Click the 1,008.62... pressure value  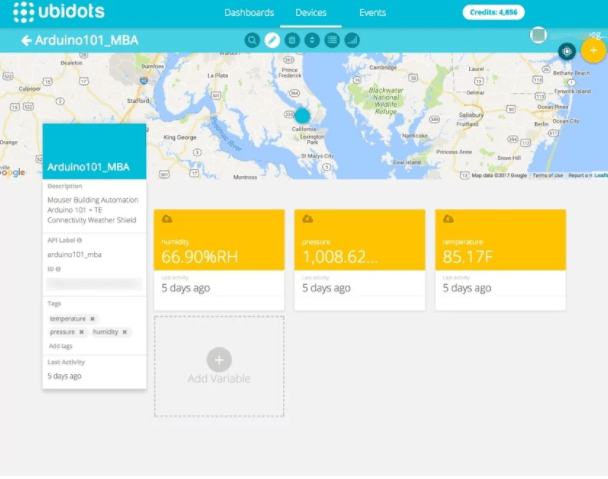click(340, 257)
